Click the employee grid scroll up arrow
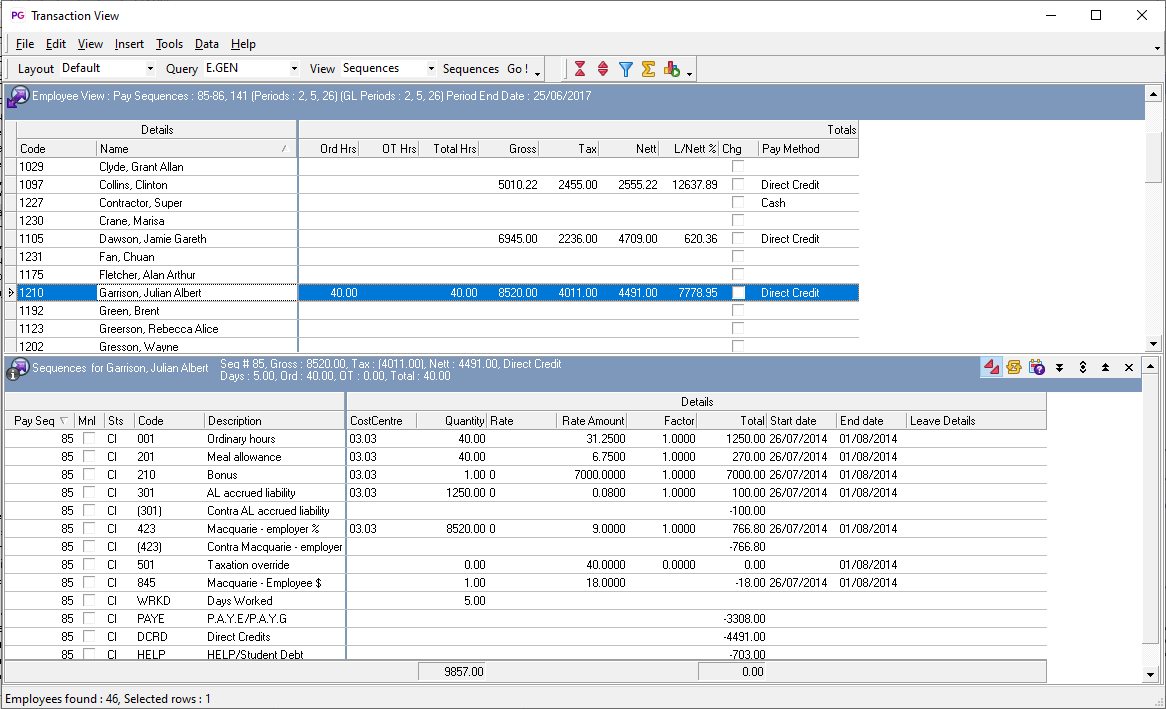 click(1153, 94)
